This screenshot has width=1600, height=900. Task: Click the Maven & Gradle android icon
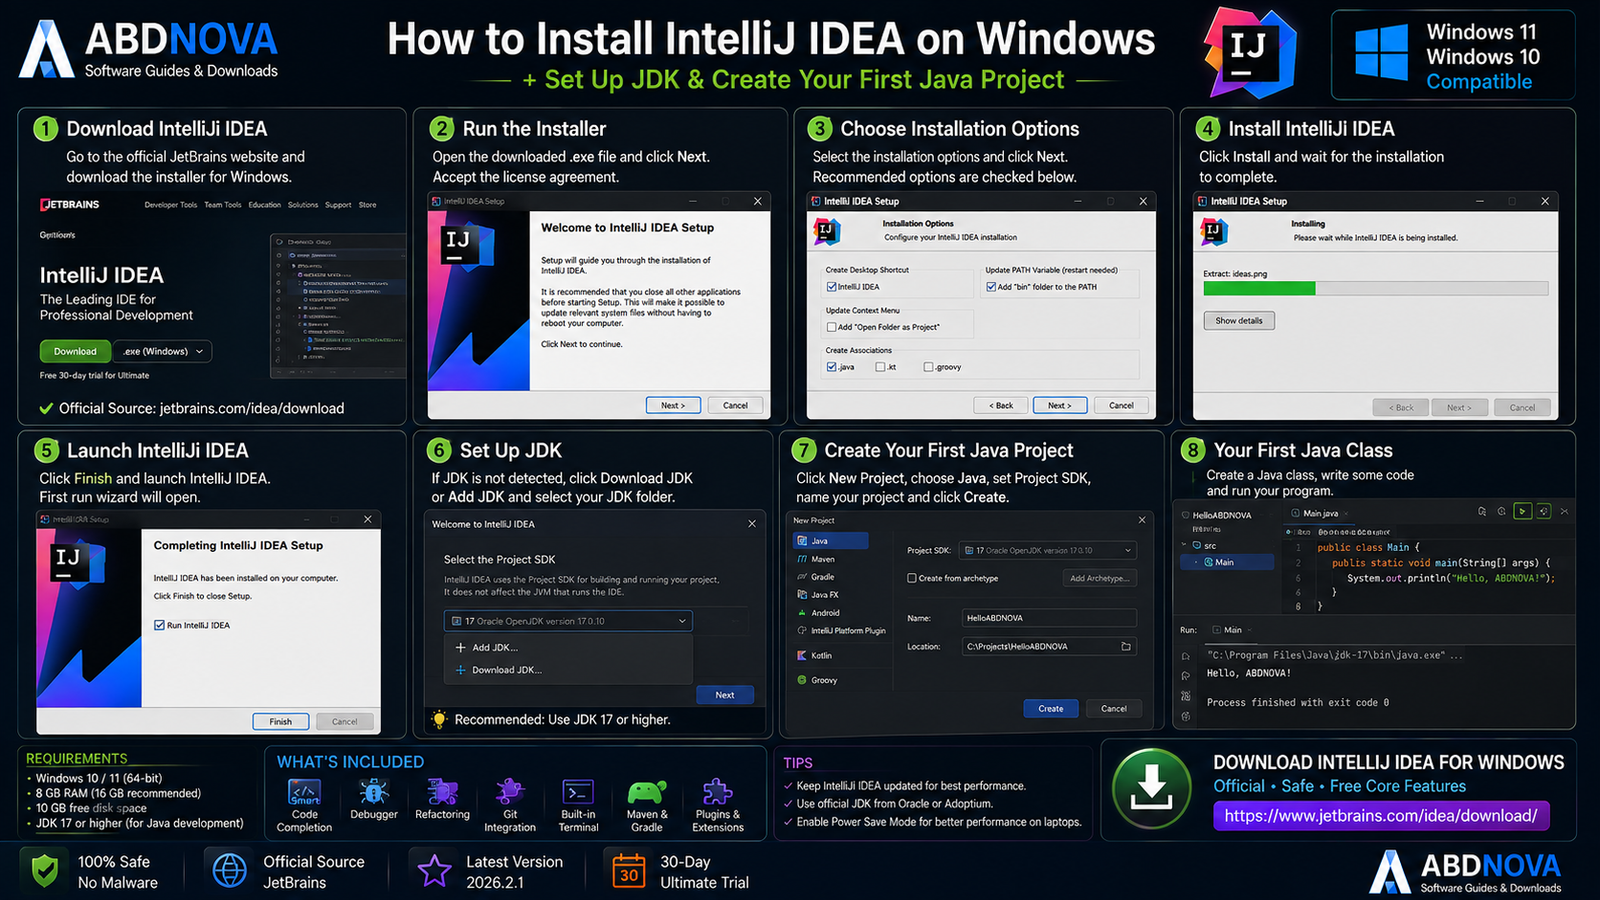pos(647,792)
